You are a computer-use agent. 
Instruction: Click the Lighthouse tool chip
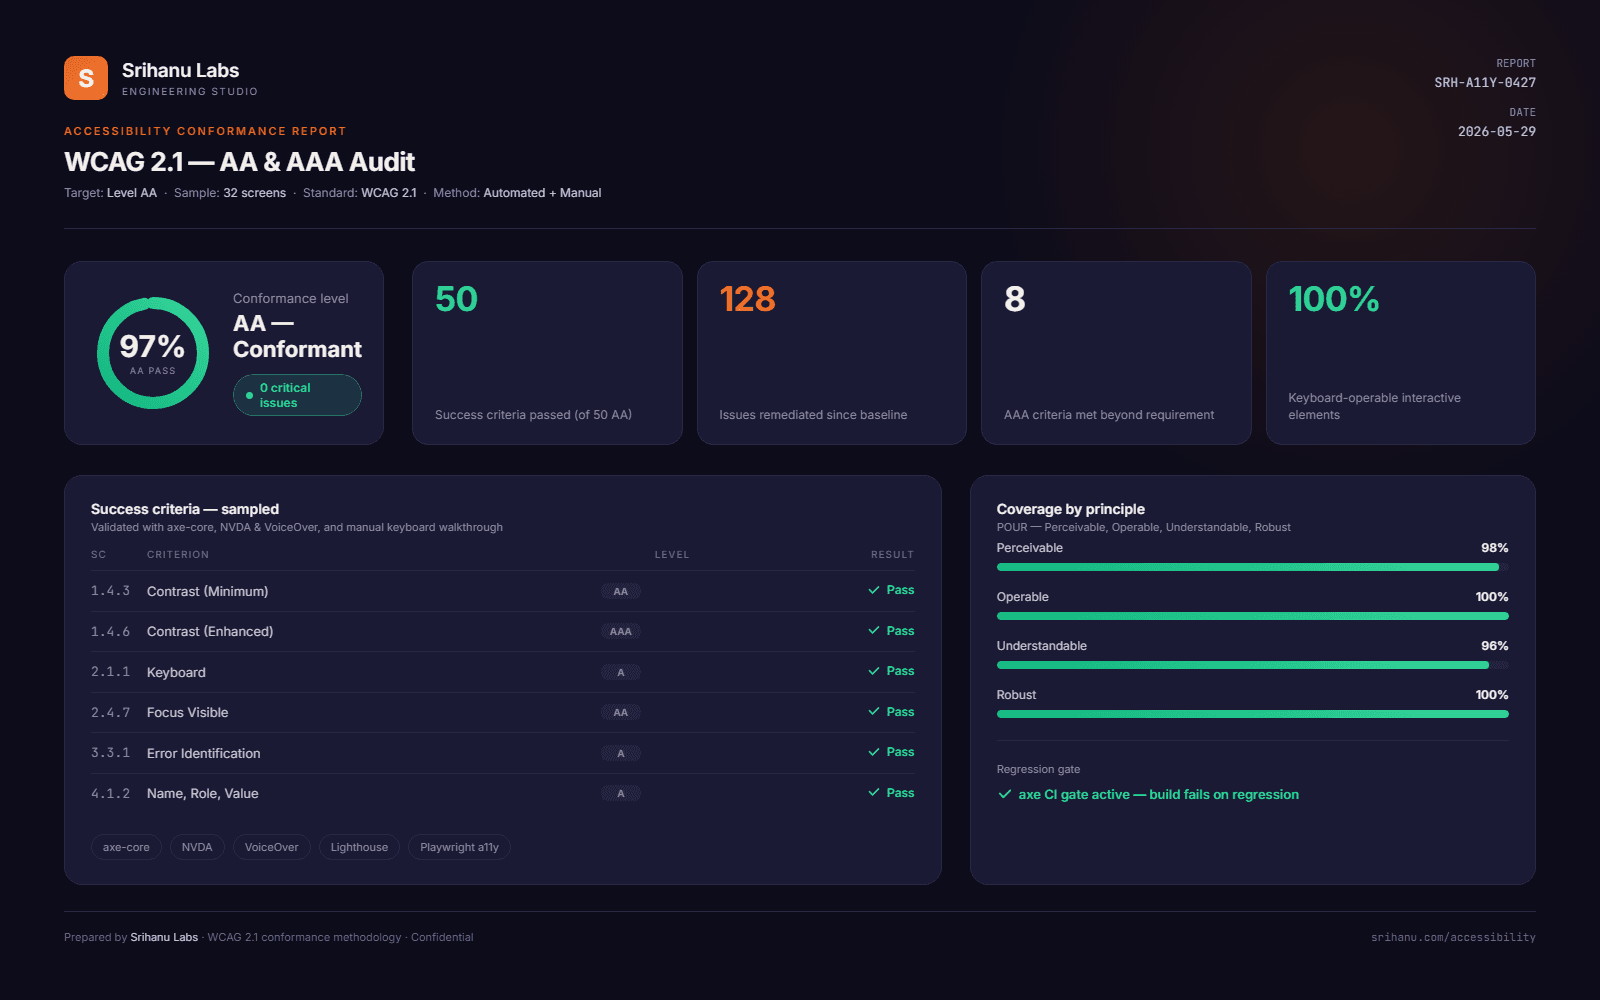(359, 847)
